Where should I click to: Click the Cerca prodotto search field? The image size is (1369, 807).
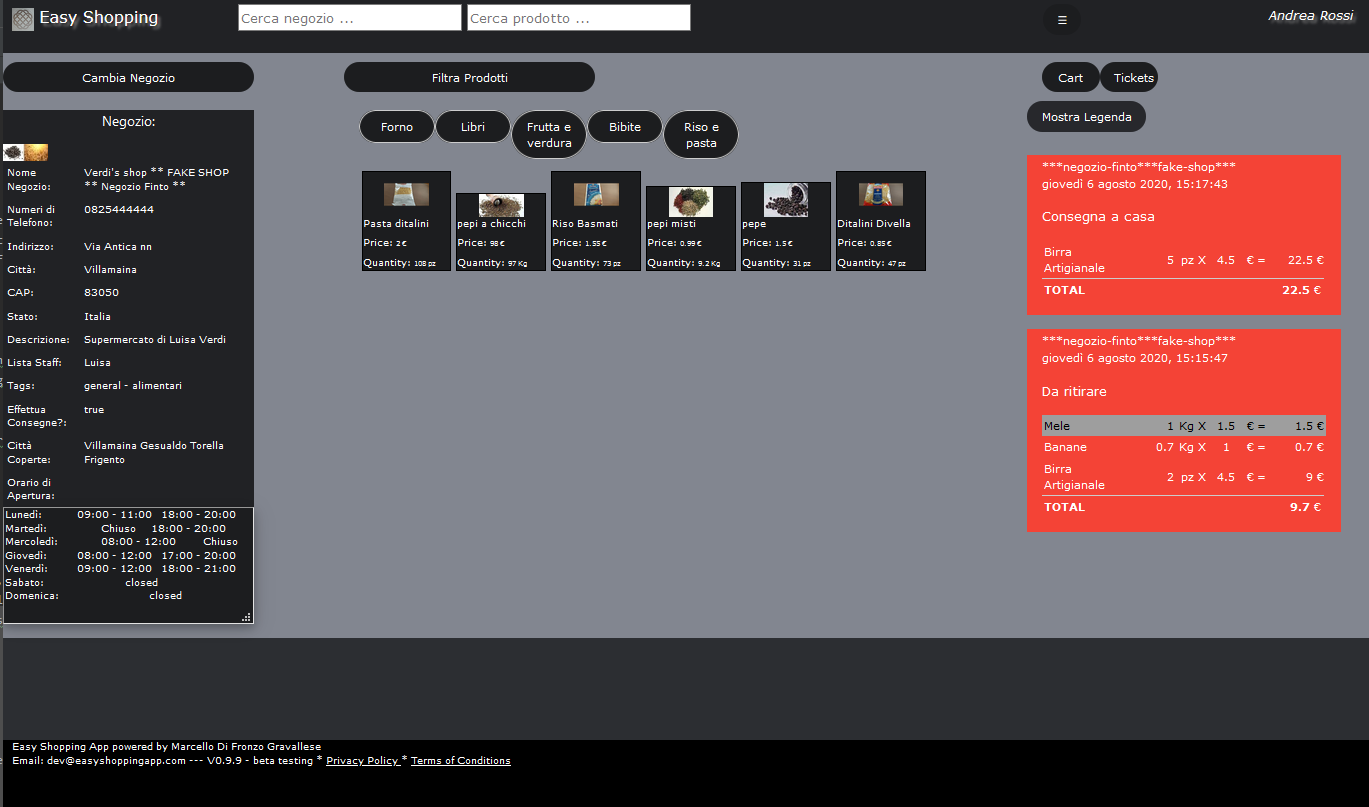(x=578, y=18)
